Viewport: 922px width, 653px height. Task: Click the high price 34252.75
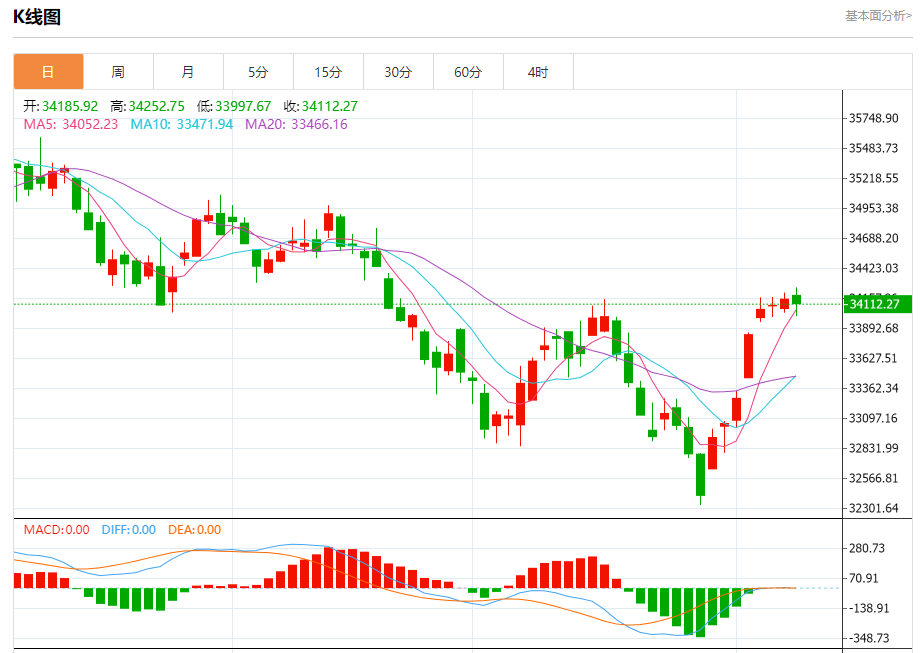point(156,106)
